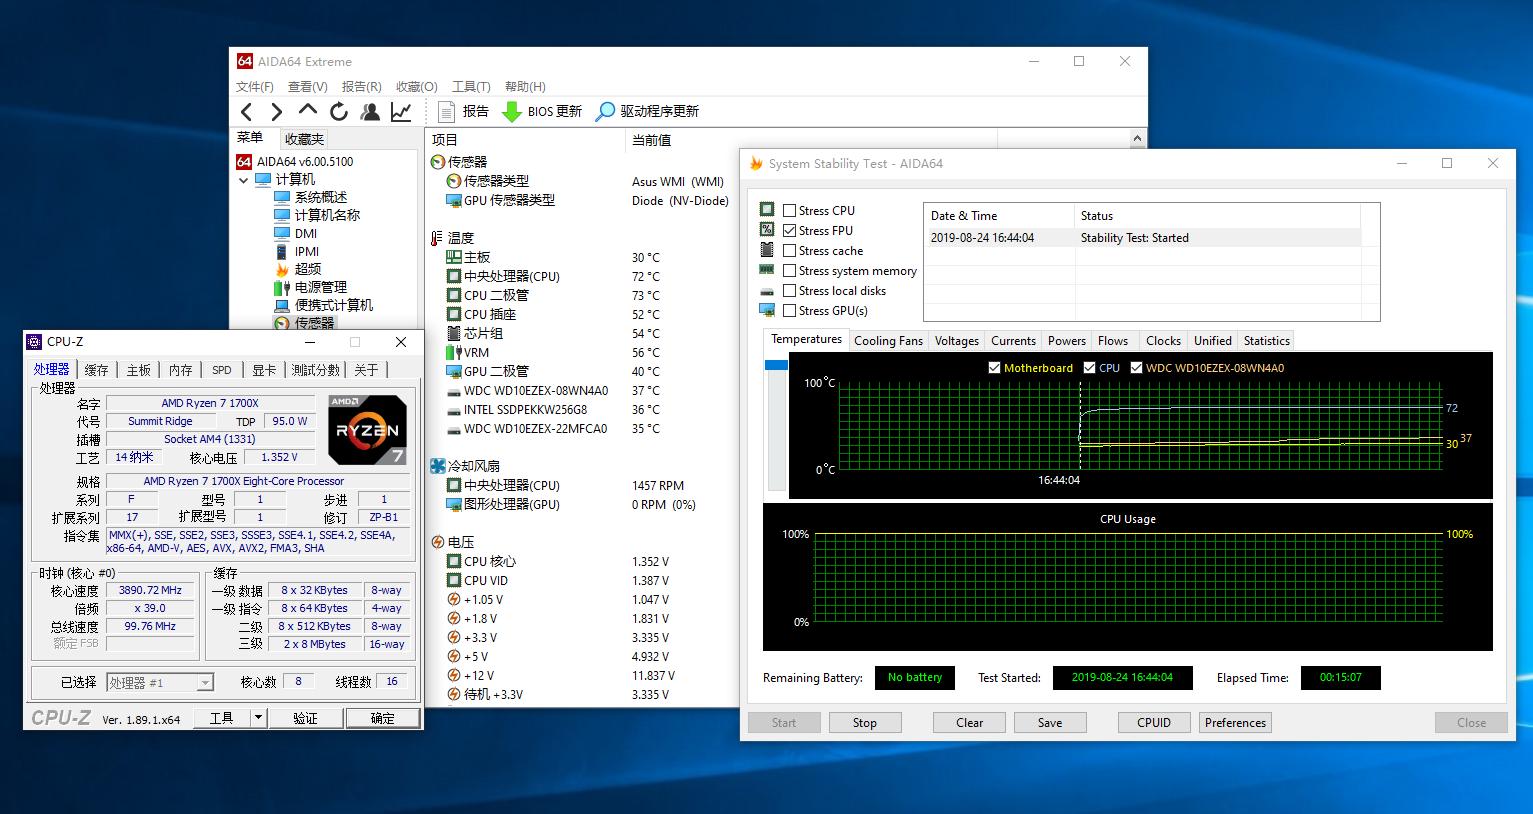Select 电源管理 in the AIDA64 tree
The height and width of the screenshot is (814, 1533).
coord(320,287)
